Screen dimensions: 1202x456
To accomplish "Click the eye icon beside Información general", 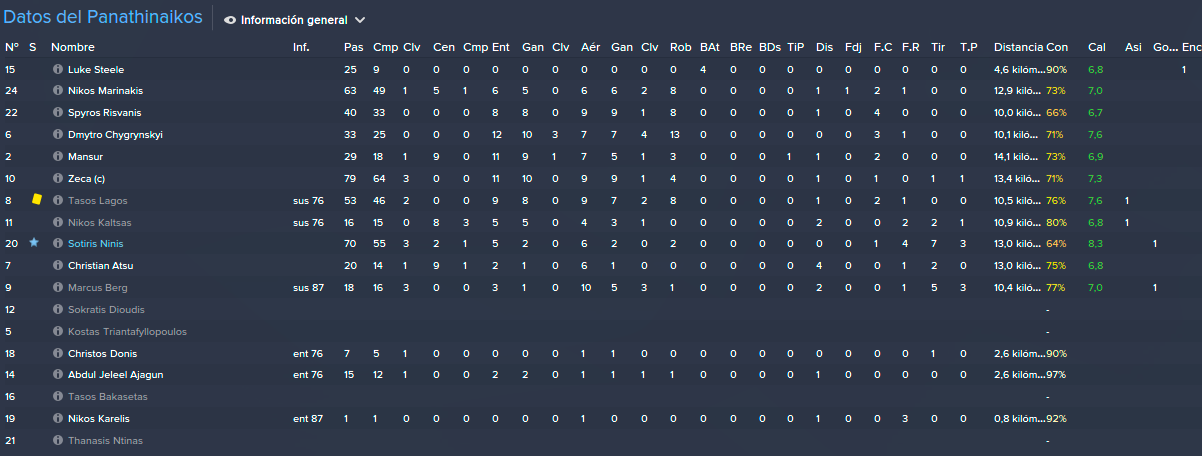I will coord(230,20).
